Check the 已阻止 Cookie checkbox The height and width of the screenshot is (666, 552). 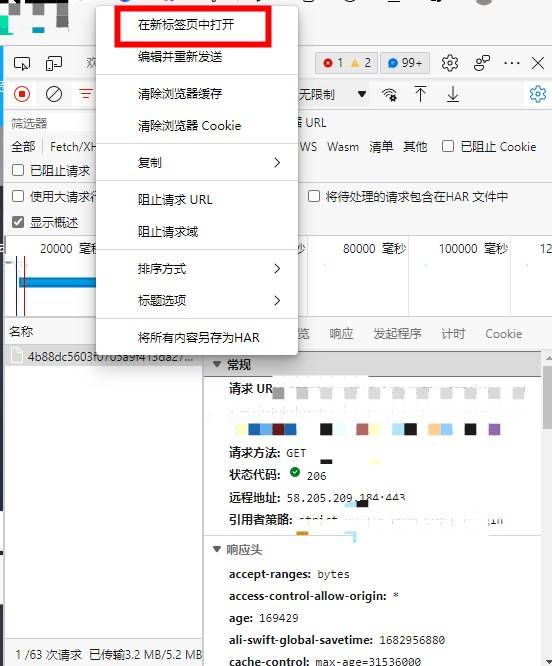[x=448, y=146]
